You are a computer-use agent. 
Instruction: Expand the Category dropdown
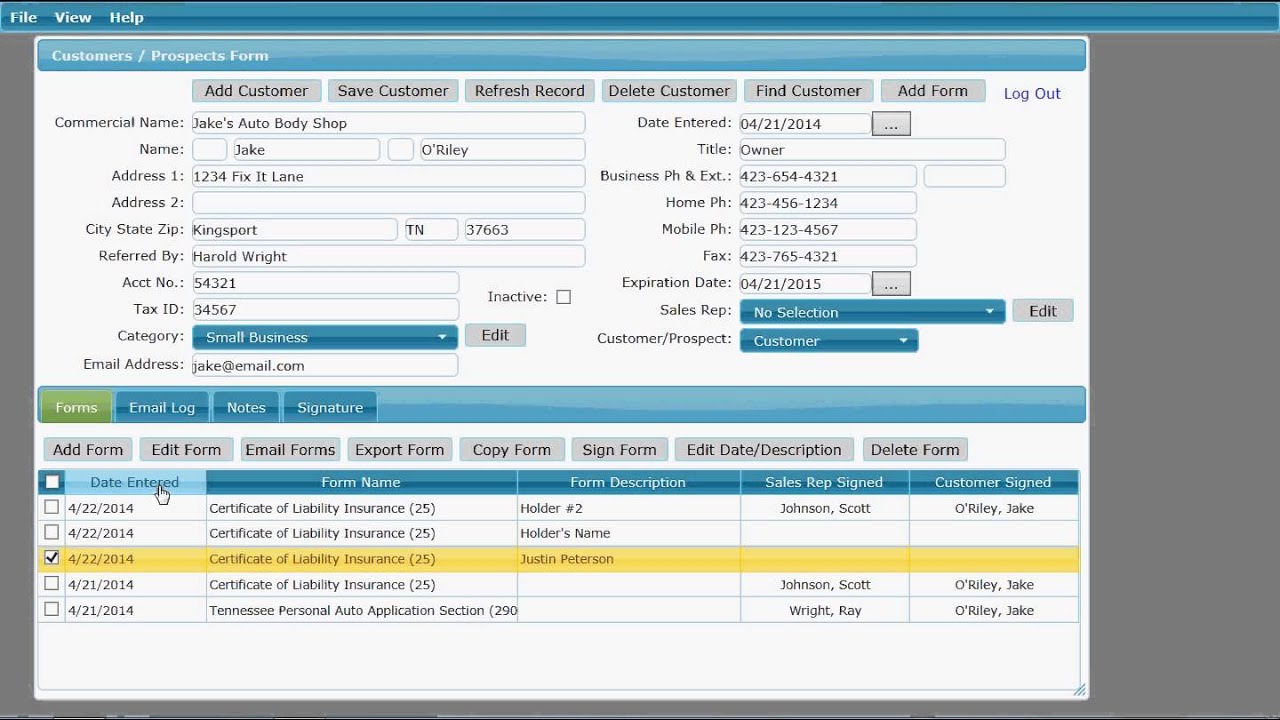tap(324, 337)
